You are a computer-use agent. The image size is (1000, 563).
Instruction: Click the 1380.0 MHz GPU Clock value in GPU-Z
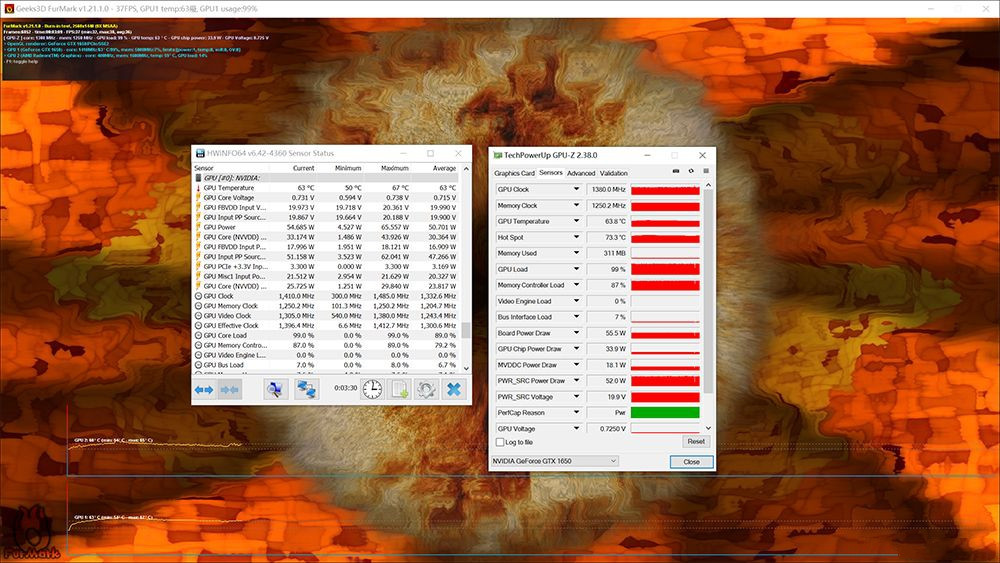(607, 189)
